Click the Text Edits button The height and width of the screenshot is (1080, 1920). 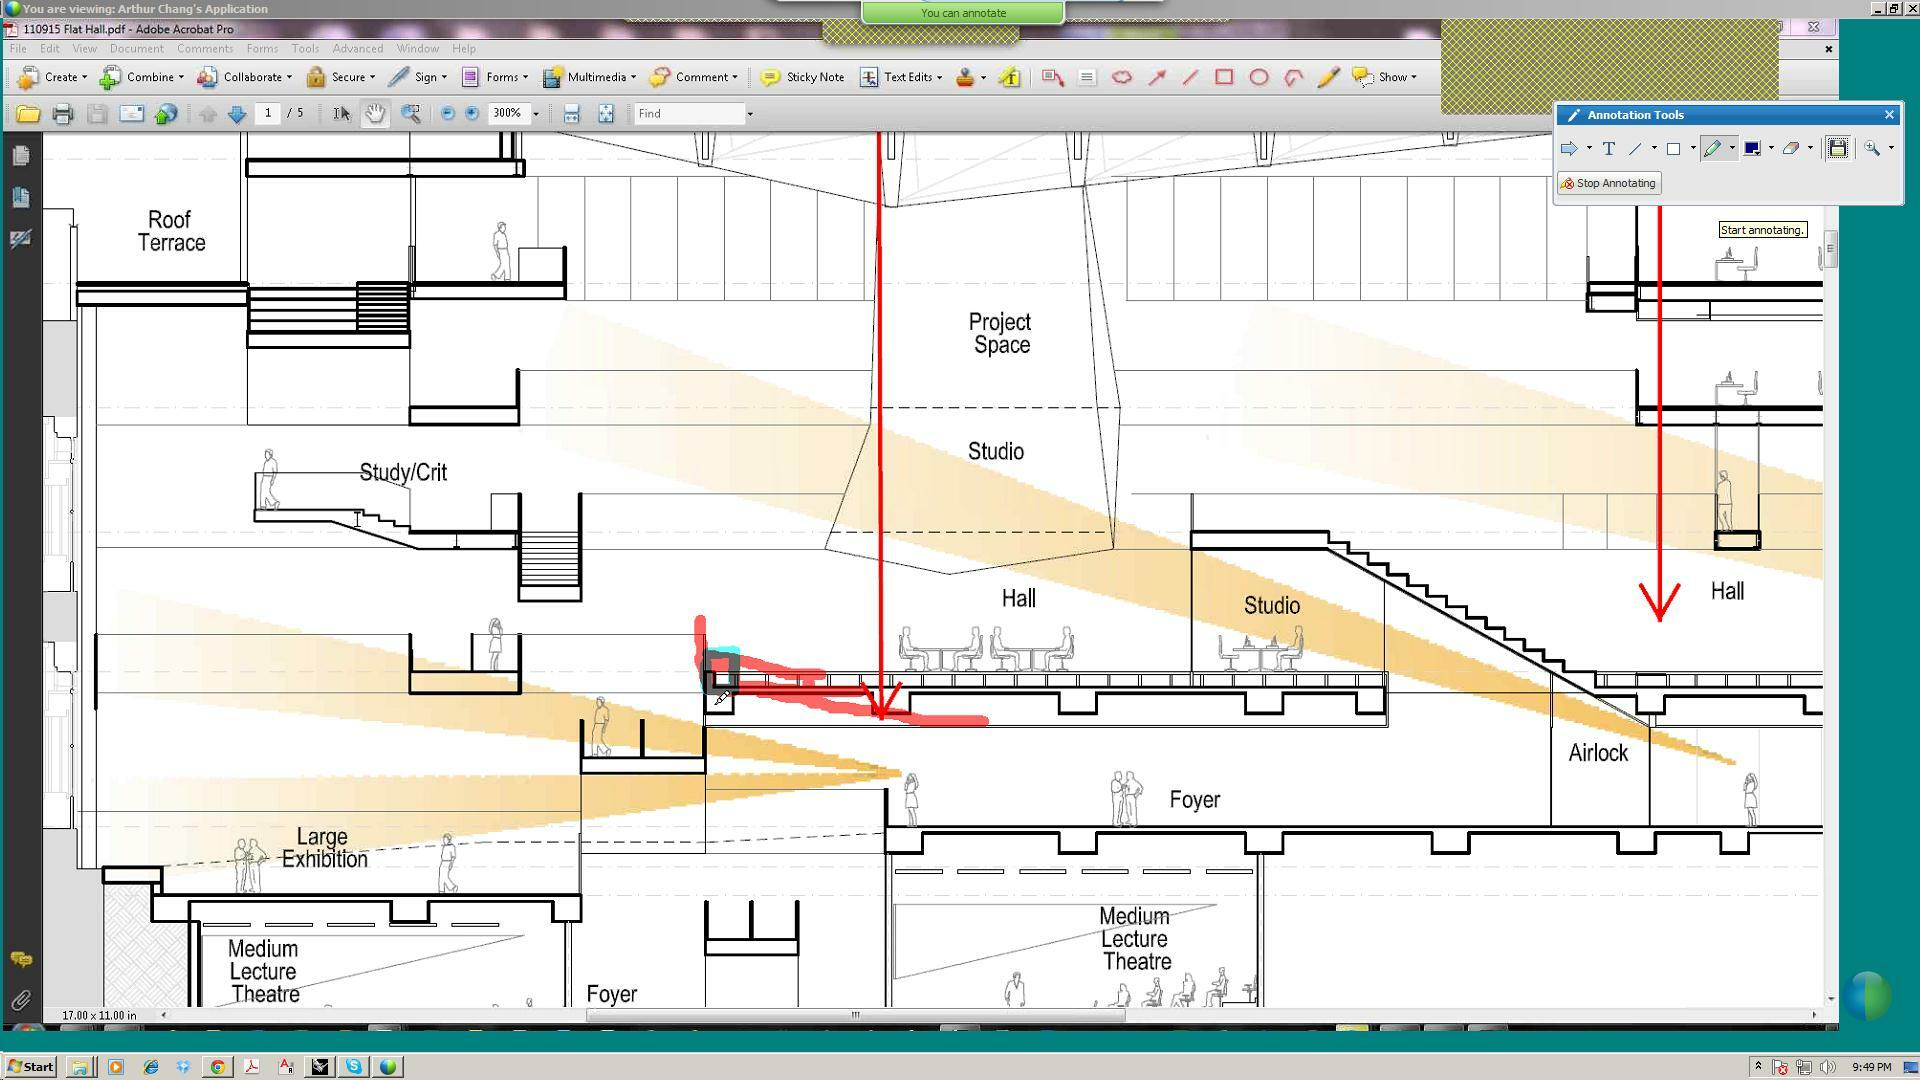pos(900,77)
